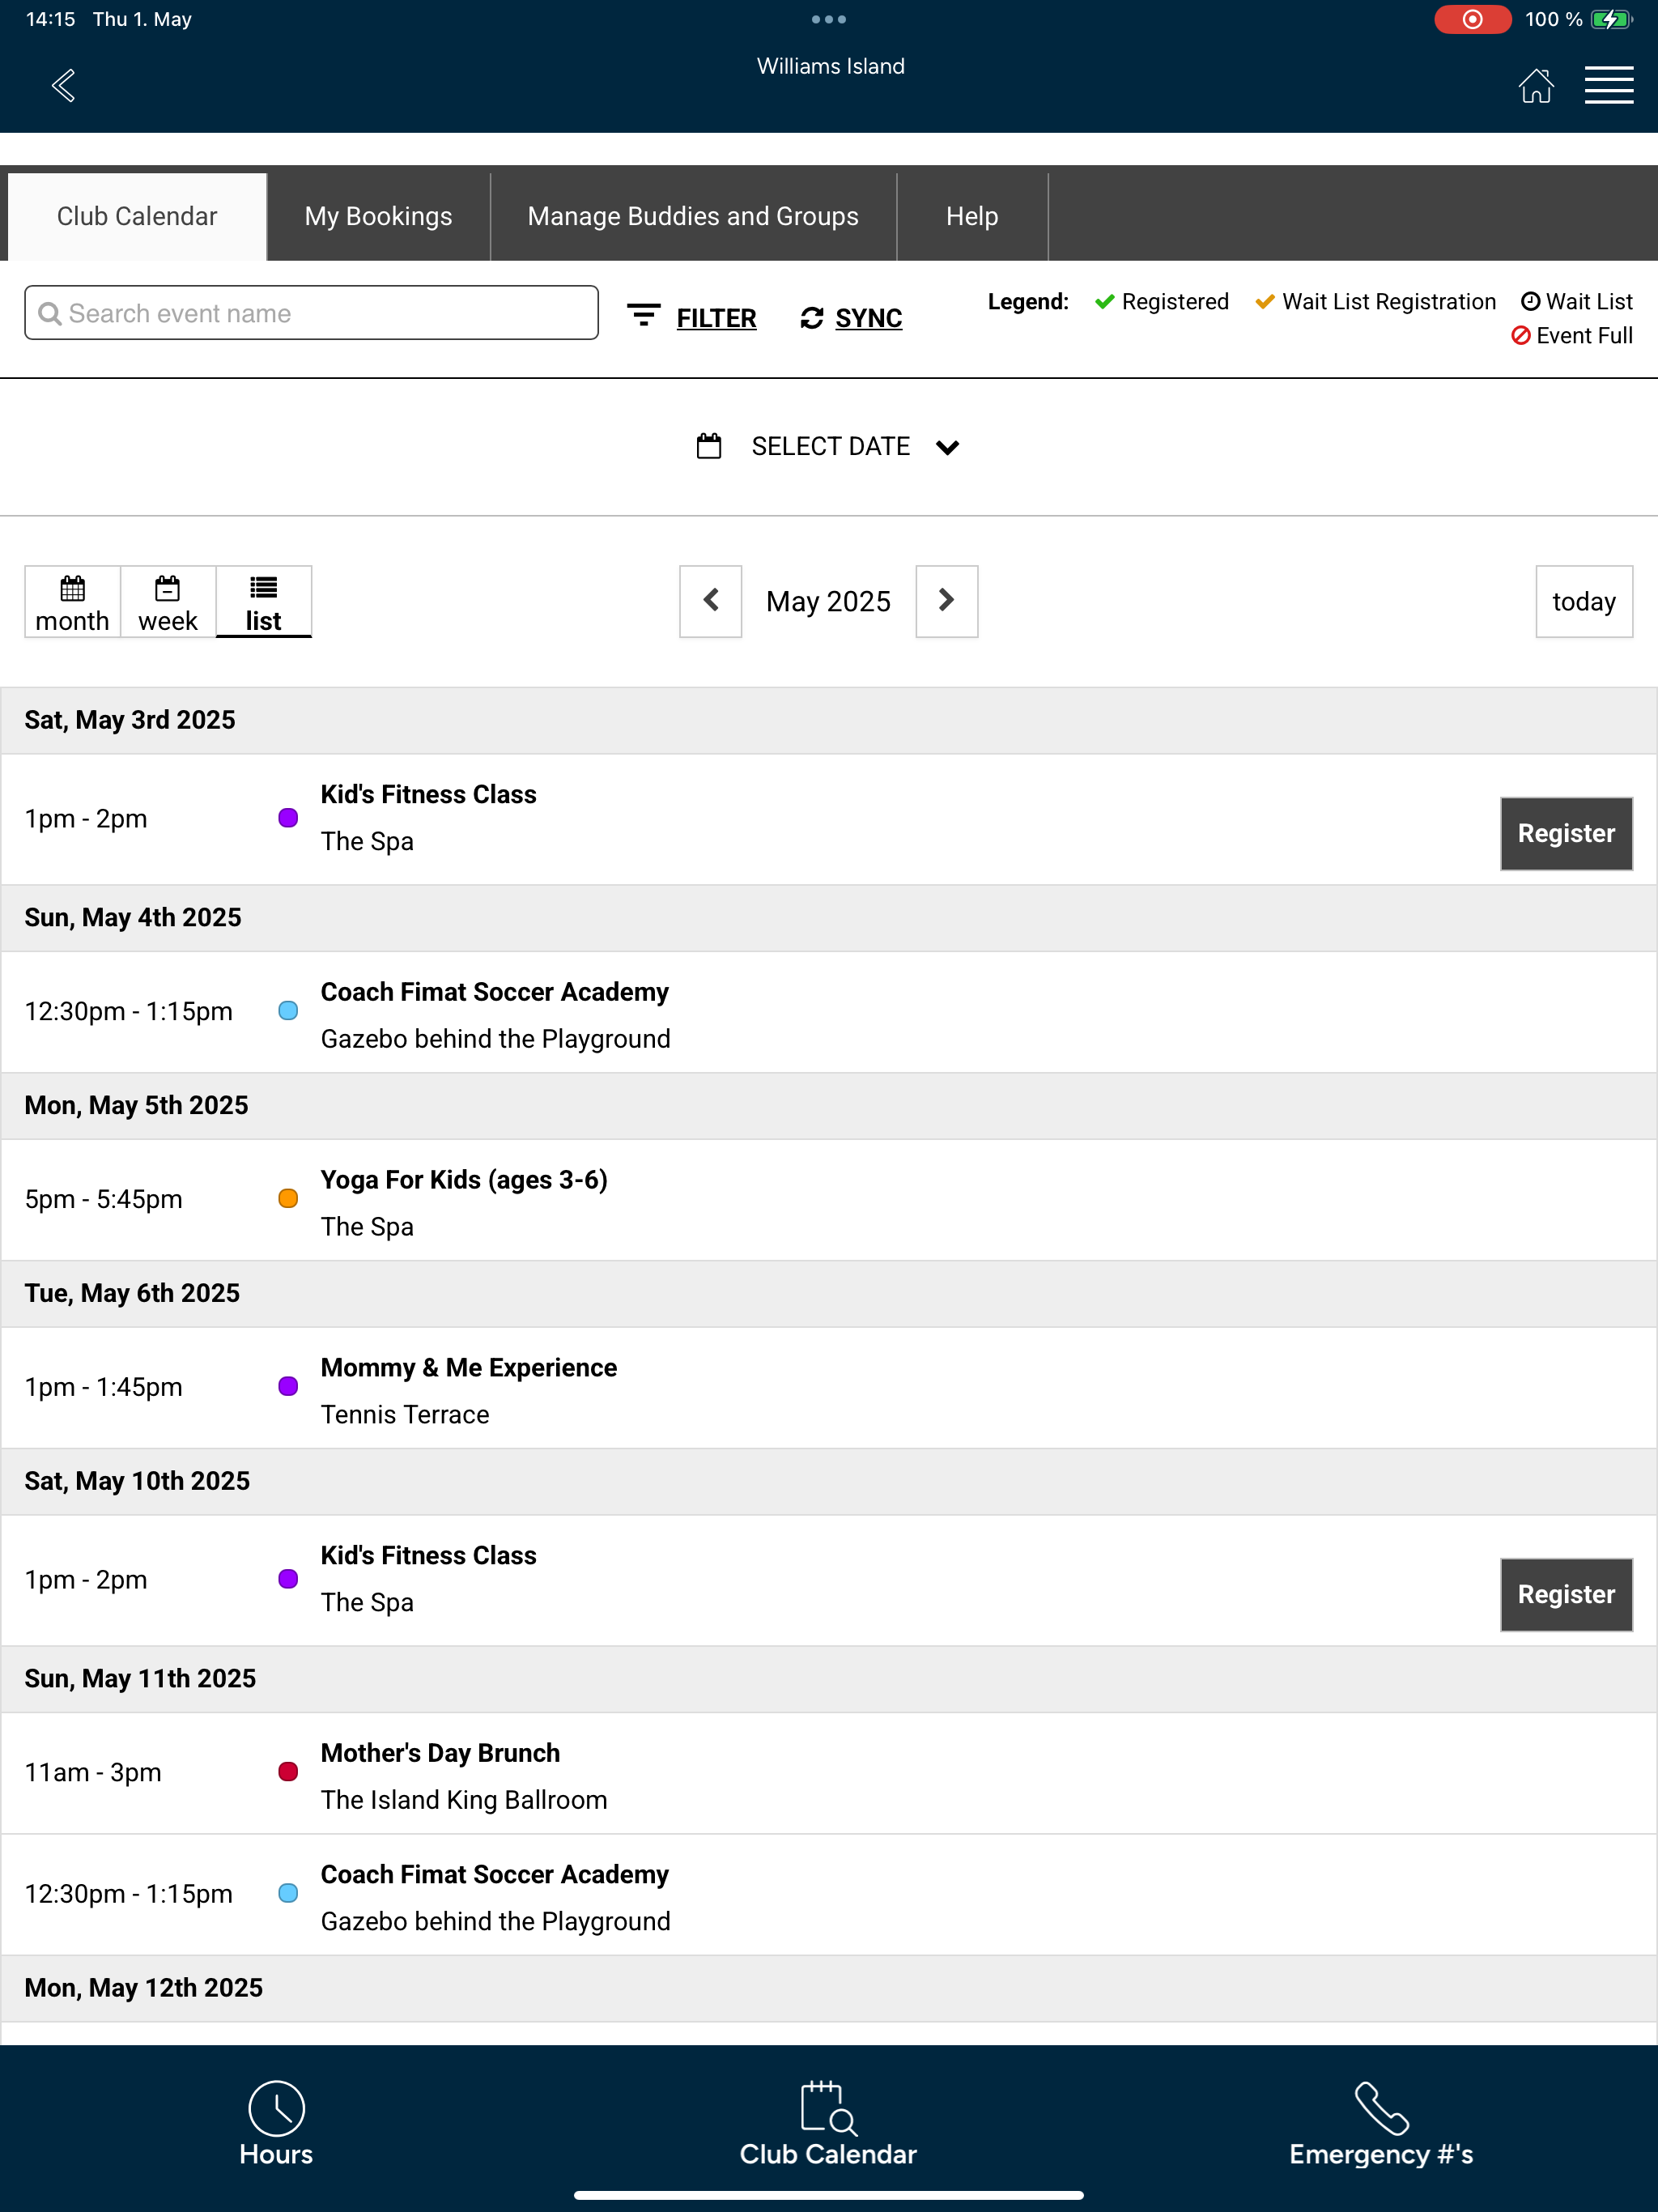Click purple dot for May 3rd Kid's Fitness
Viewport: 1658px width, 2212px height.
[288, 818]
